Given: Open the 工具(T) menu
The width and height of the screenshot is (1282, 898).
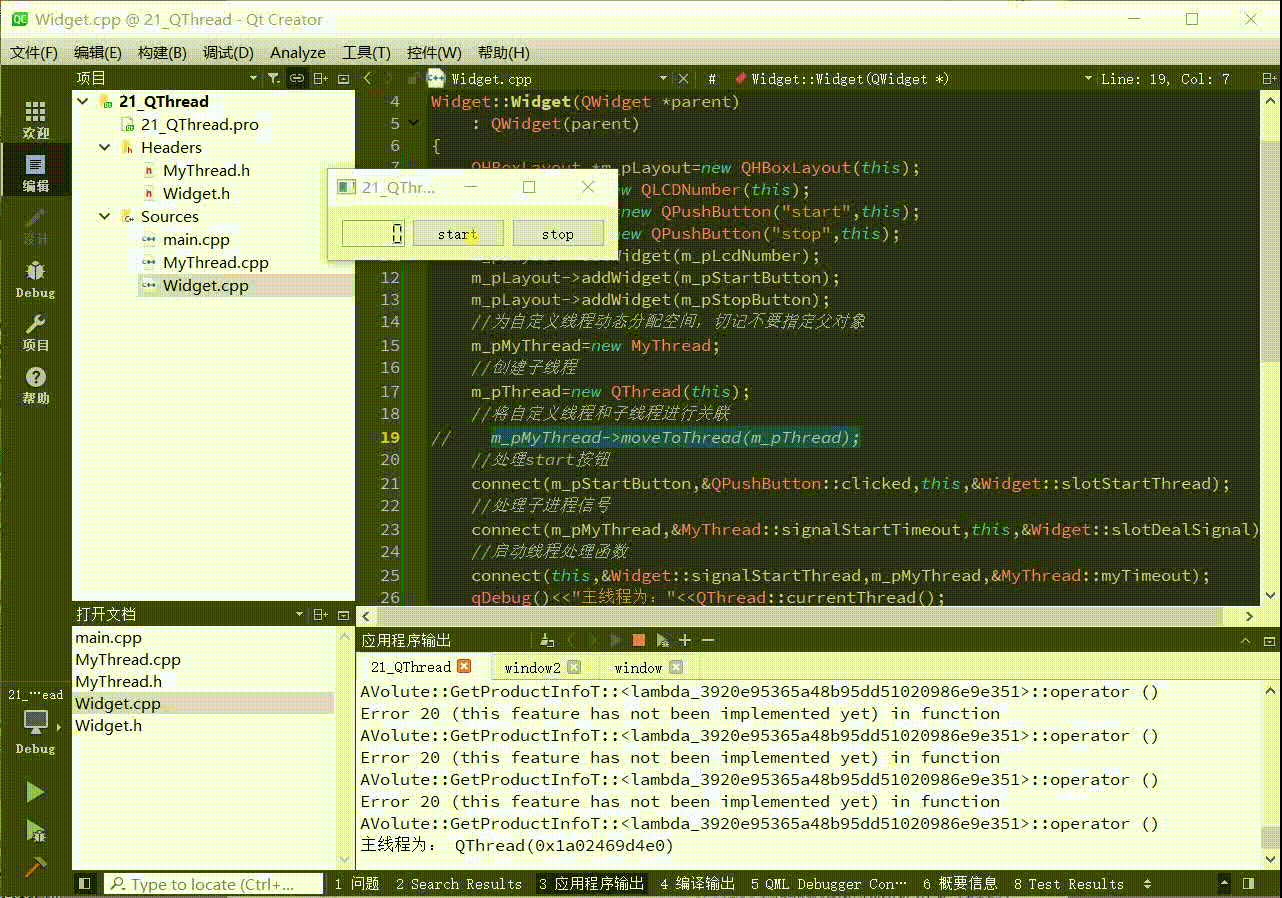Looking at the screenshot, I should [x=366, y=52].
